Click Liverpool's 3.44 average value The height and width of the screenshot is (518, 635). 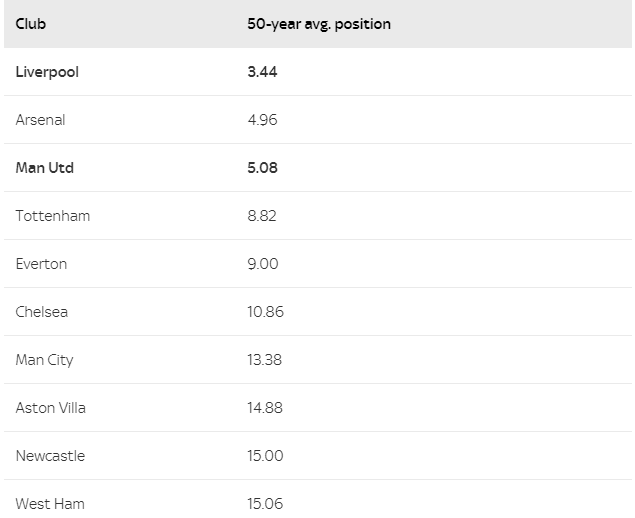tap(262, 72)
